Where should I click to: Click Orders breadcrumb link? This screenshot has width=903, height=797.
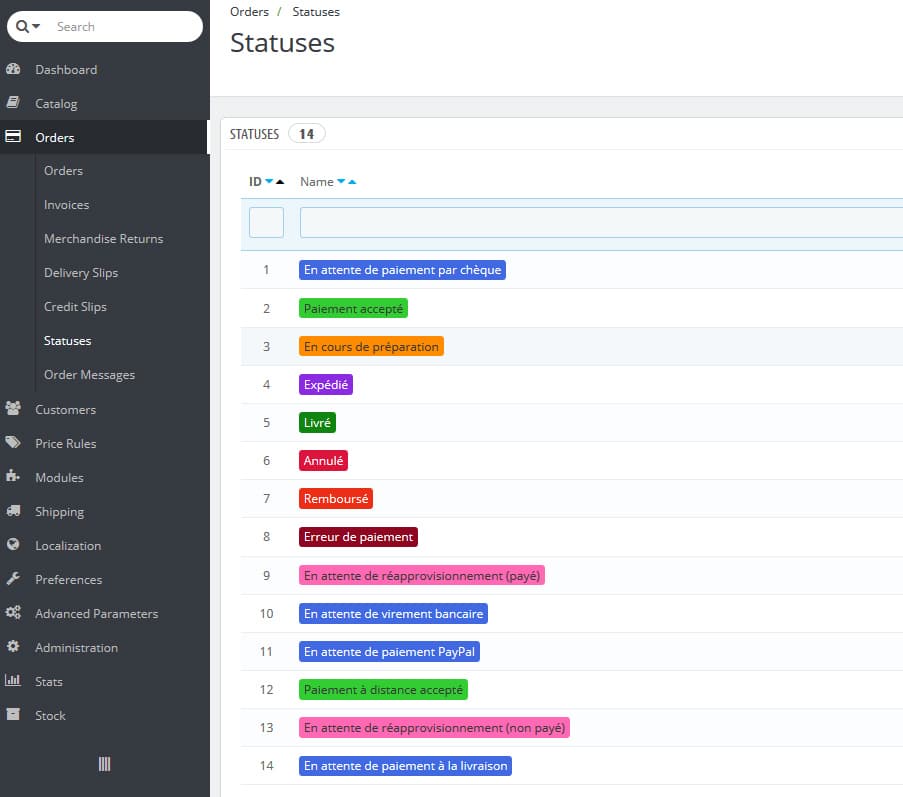click(x=249, y=12)
